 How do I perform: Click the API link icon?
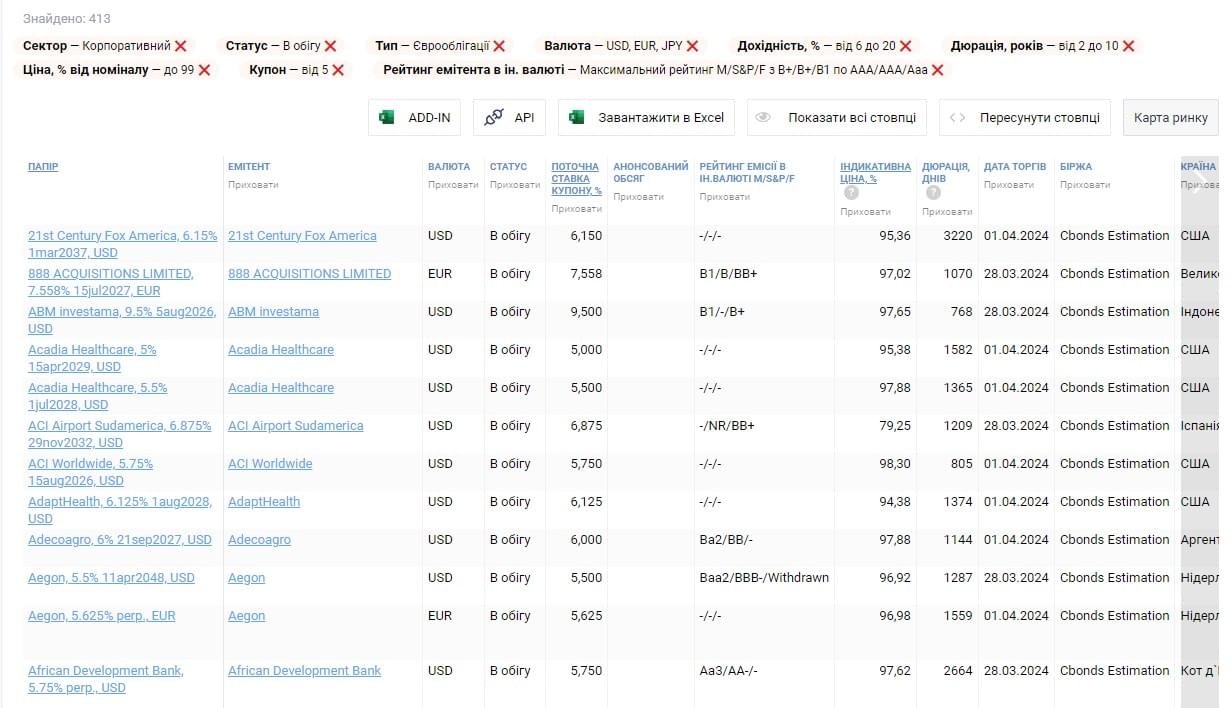(x=493, y=117)
